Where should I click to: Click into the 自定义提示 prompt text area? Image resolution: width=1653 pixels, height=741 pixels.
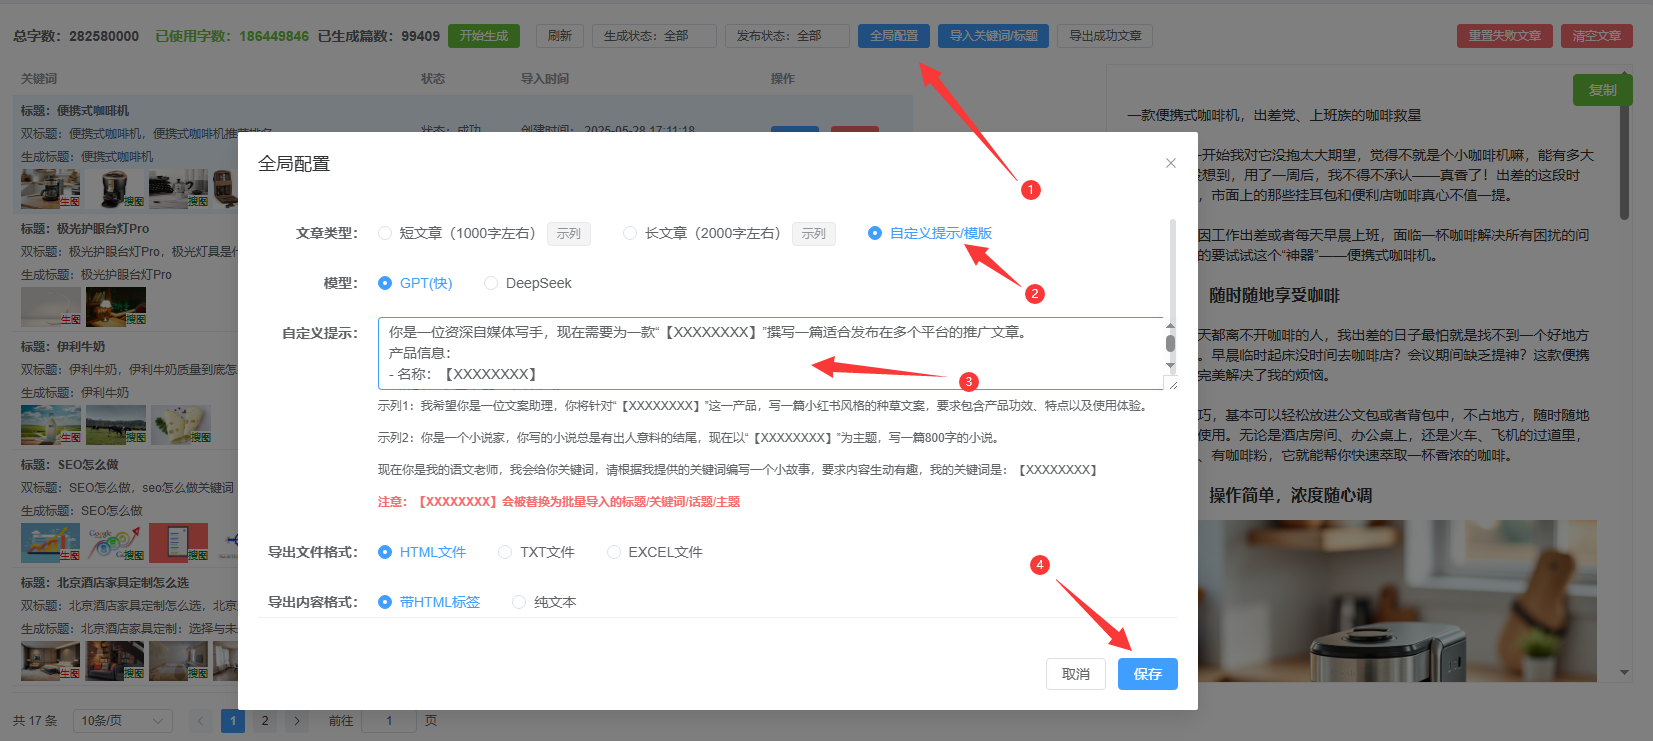pos(770,353)
